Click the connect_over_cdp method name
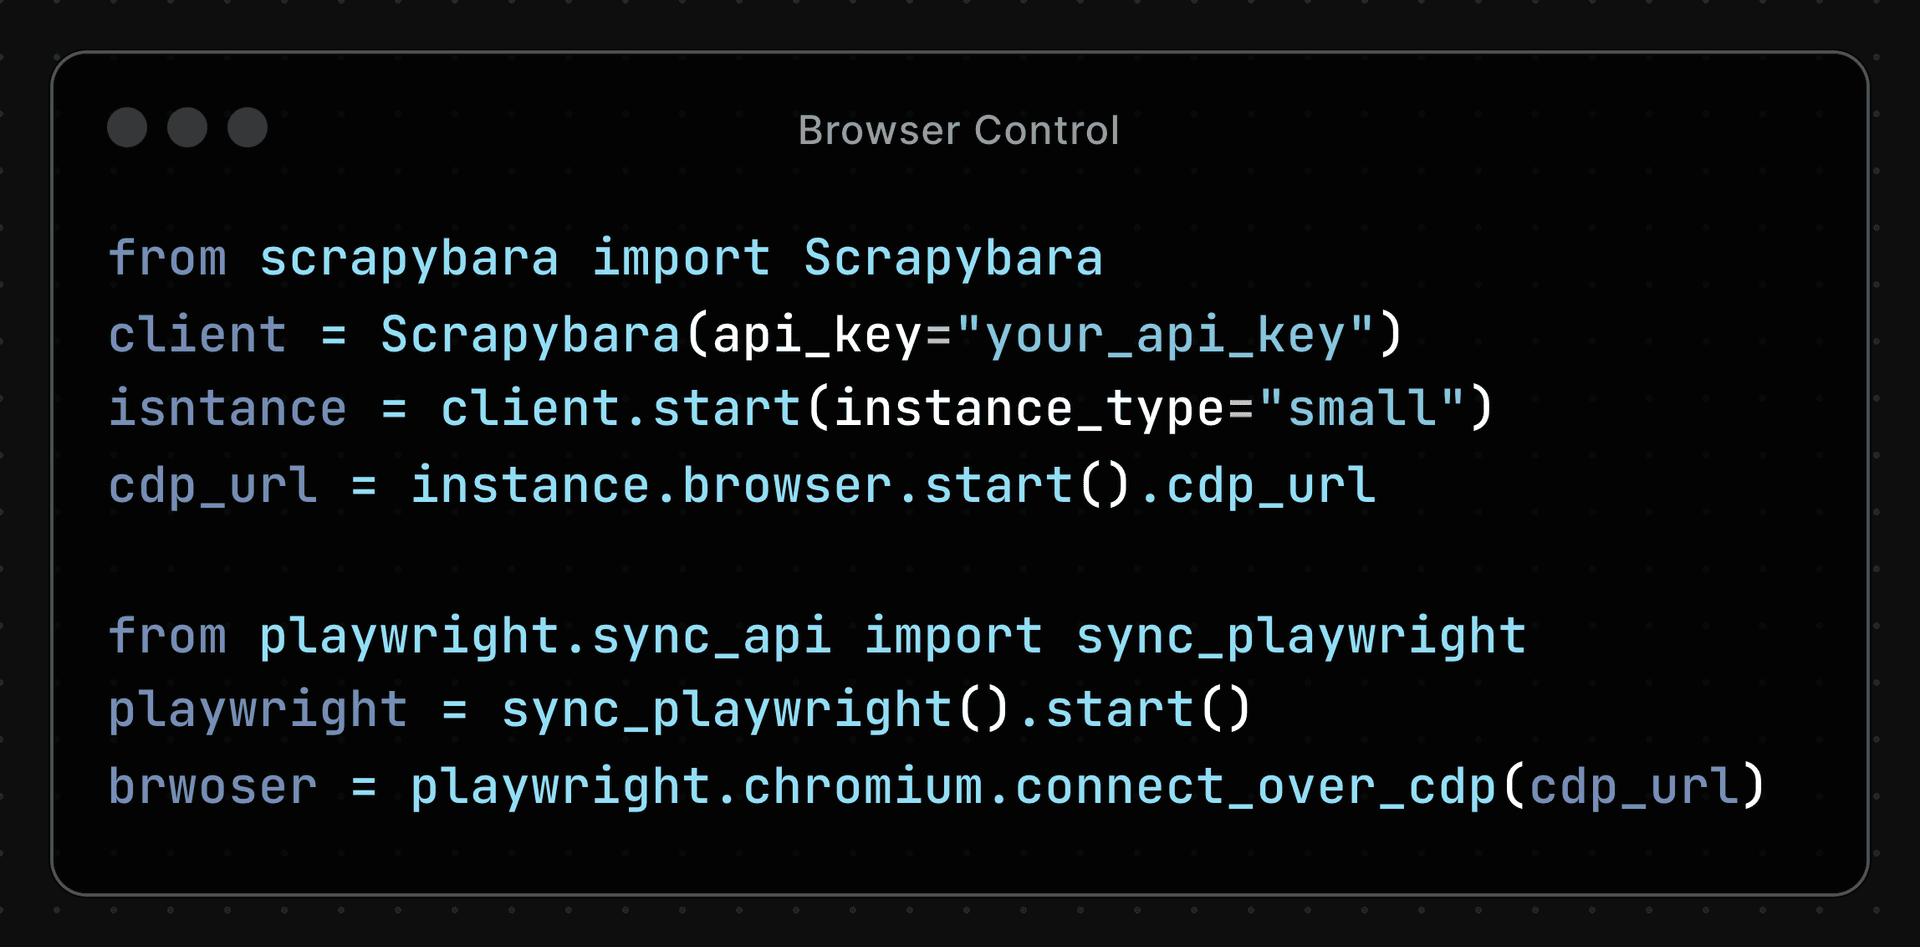The height and width of the screenshot is (947, 1920). [x=1255, y=787]
